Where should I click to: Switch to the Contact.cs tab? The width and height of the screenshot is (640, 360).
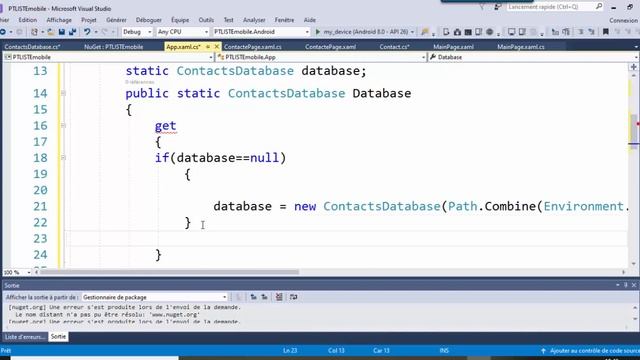[394, 47]
